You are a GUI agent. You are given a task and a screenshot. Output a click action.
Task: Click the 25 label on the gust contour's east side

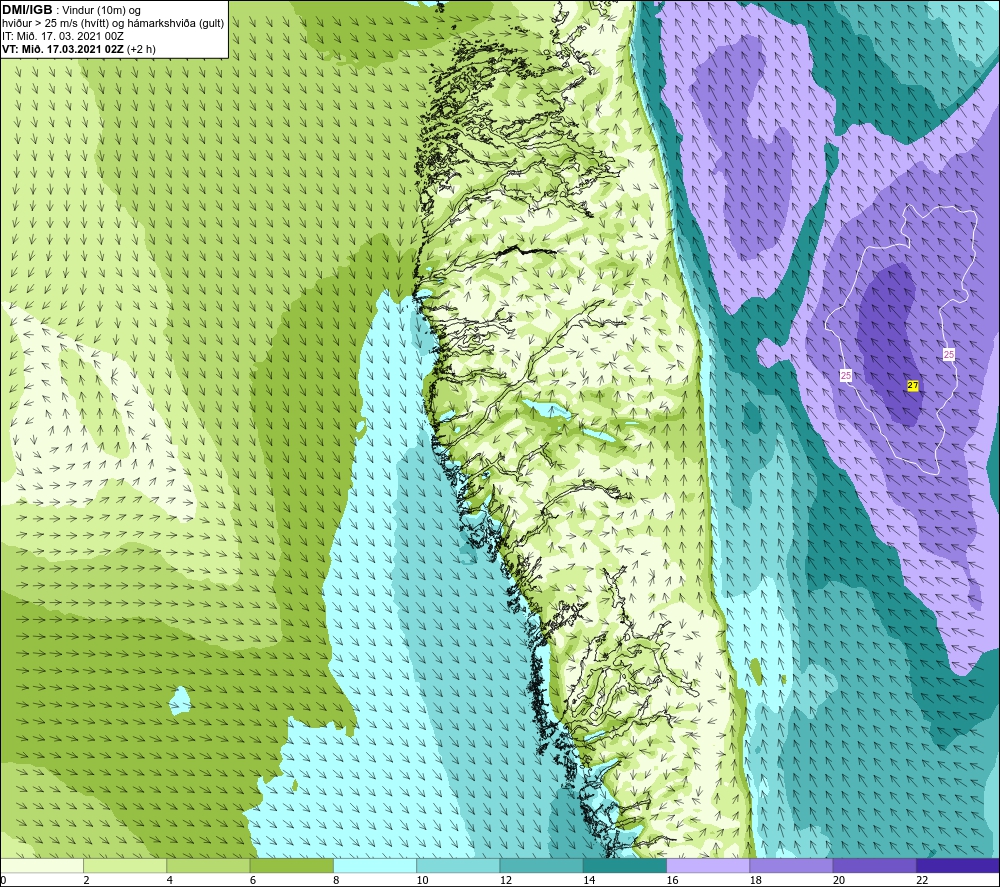pyautogui.click(x=948, y=354)
